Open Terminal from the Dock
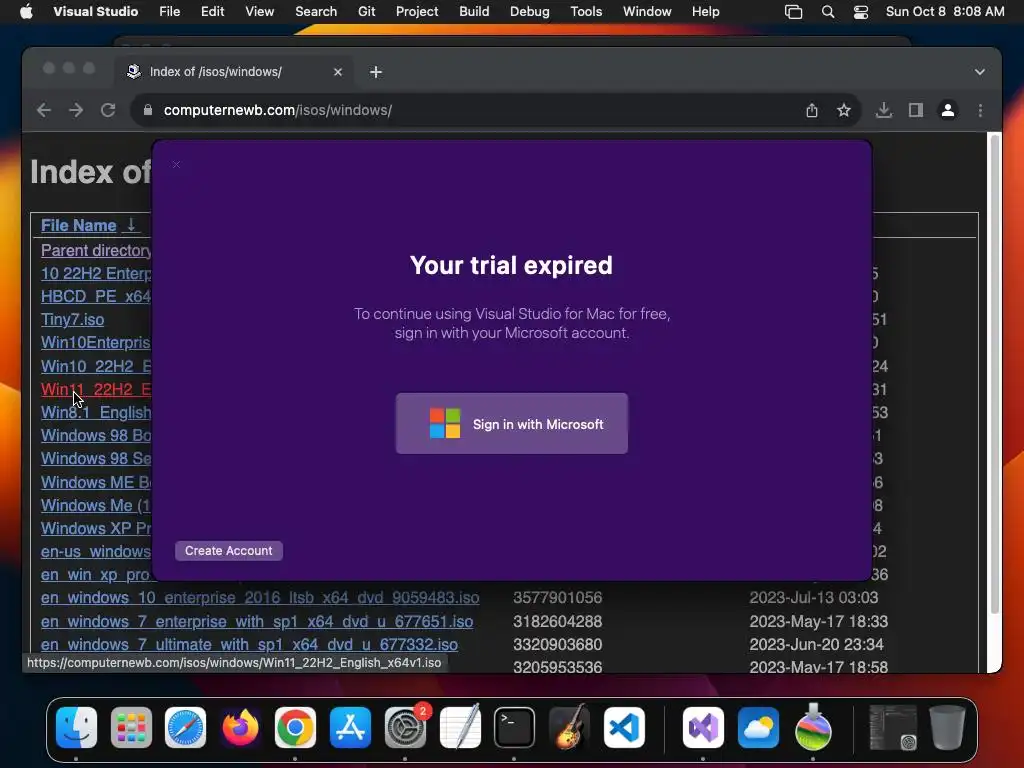Image resolution: width=1024 pixels, height=768 pixels. (x=515, y=727)
